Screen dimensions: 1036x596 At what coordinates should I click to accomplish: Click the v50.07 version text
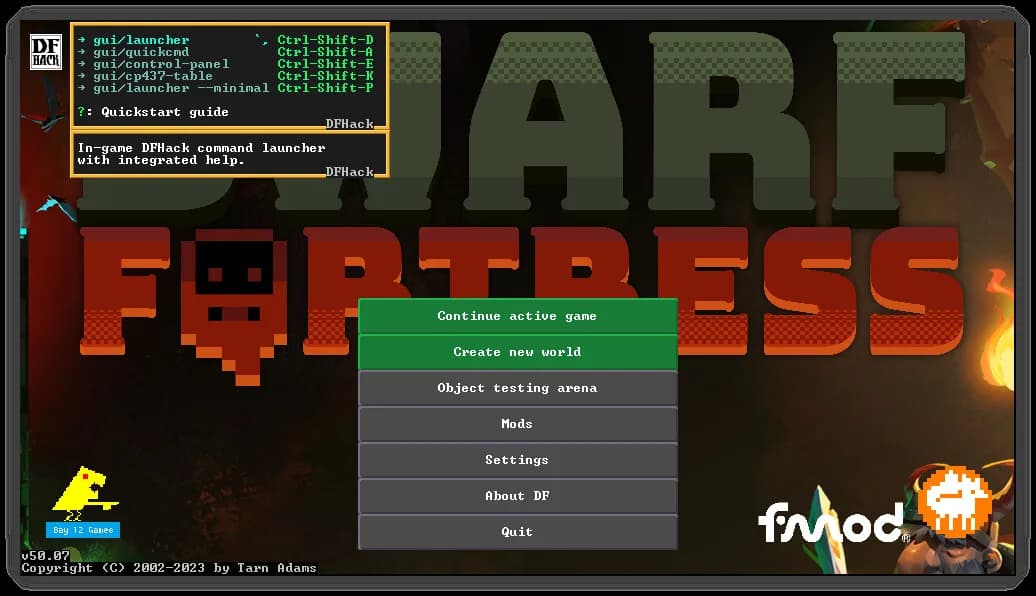(45, 556)
